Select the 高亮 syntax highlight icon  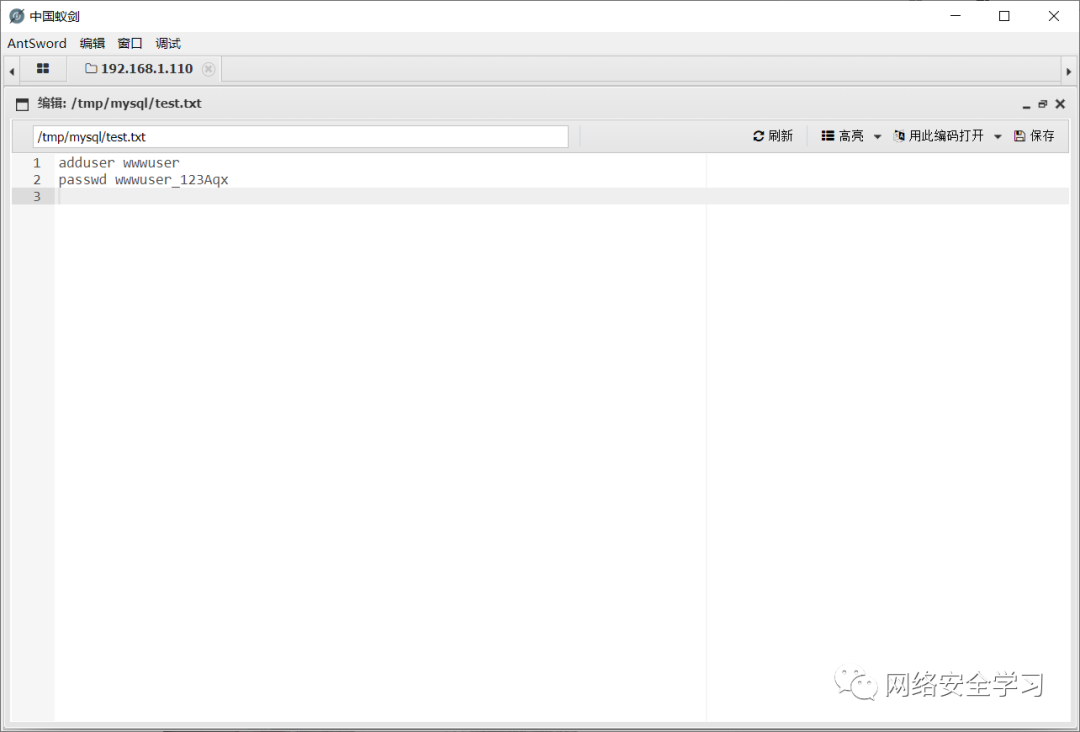tap(827, 135)
